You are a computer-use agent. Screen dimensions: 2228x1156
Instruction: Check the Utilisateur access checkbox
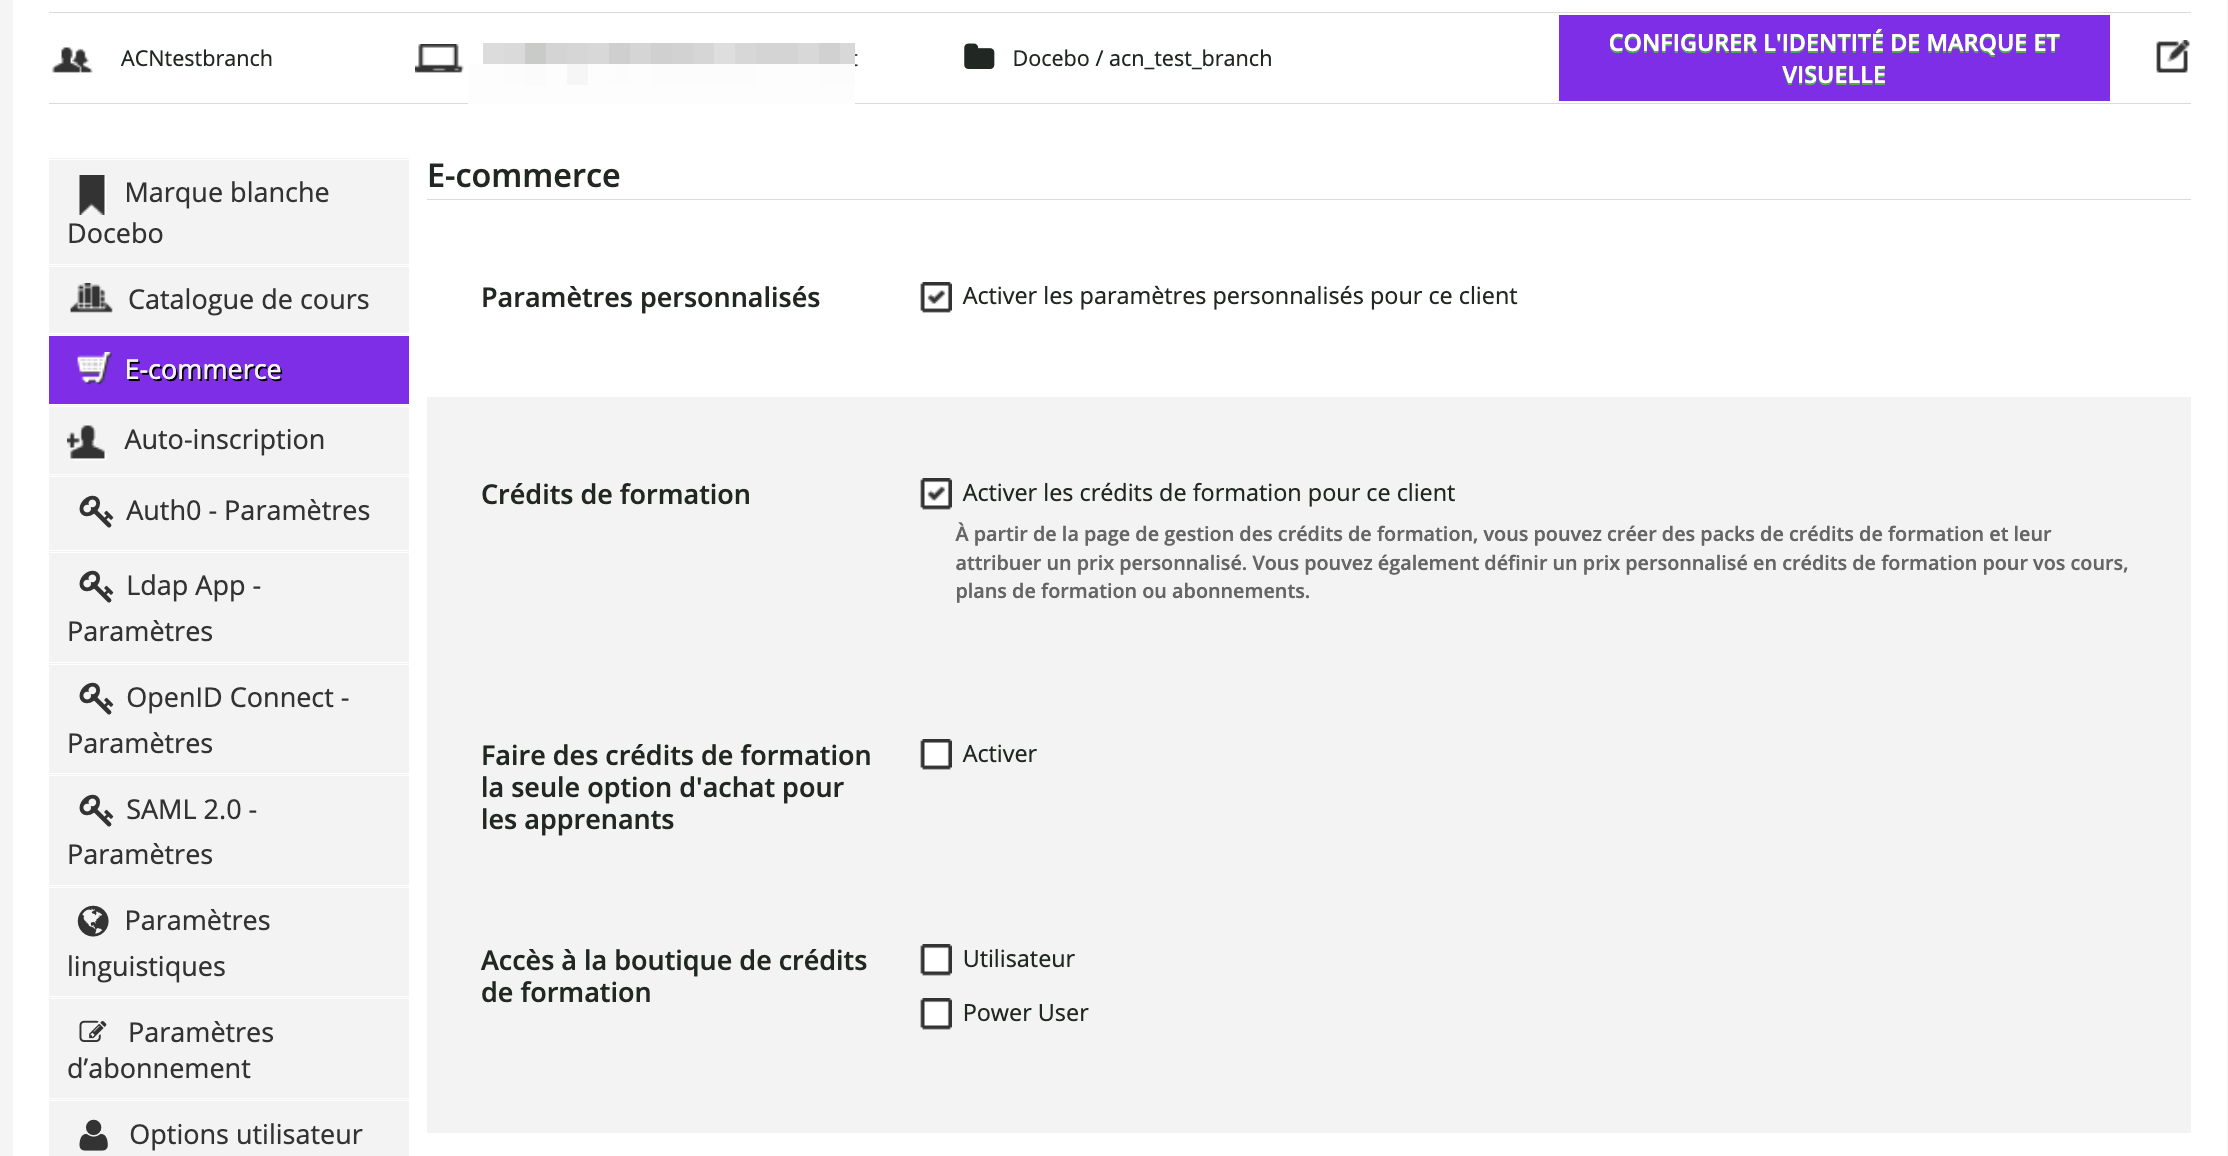pyautogui.click(x=936, y=959)
